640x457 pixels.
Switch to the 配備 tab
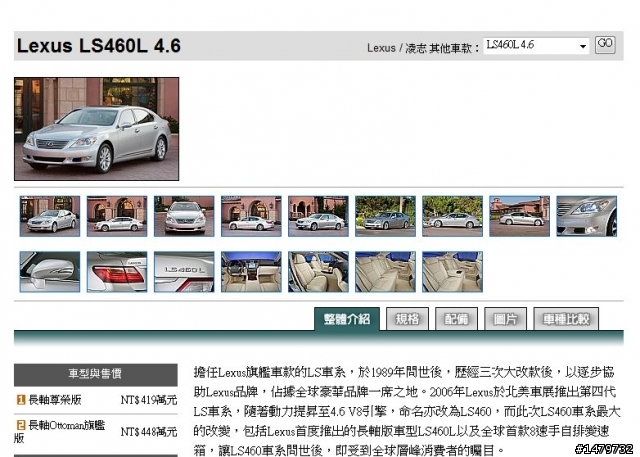tap(456, 319)
